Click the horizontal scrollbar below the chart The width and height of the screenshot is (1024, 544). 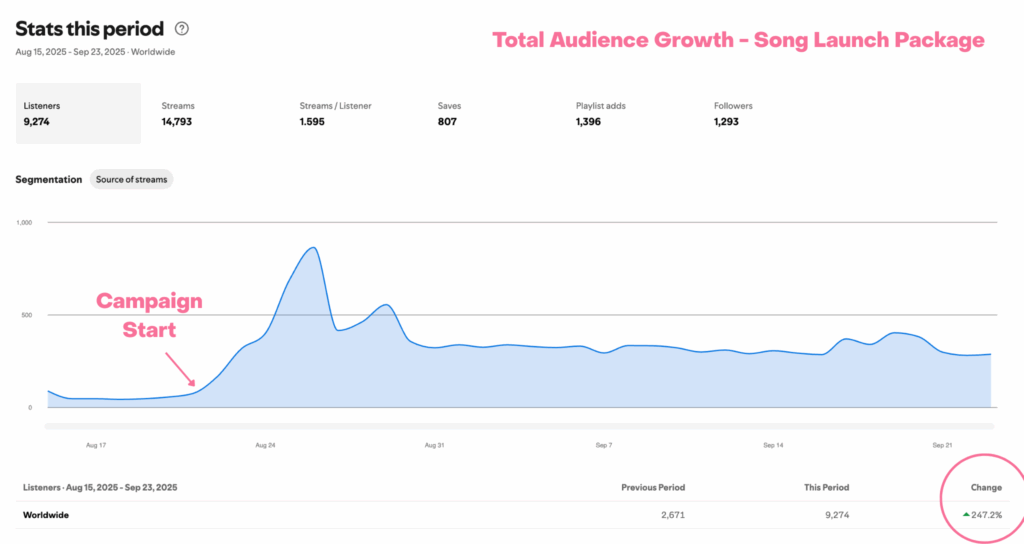pyautogui.click(x=520, y=425)
